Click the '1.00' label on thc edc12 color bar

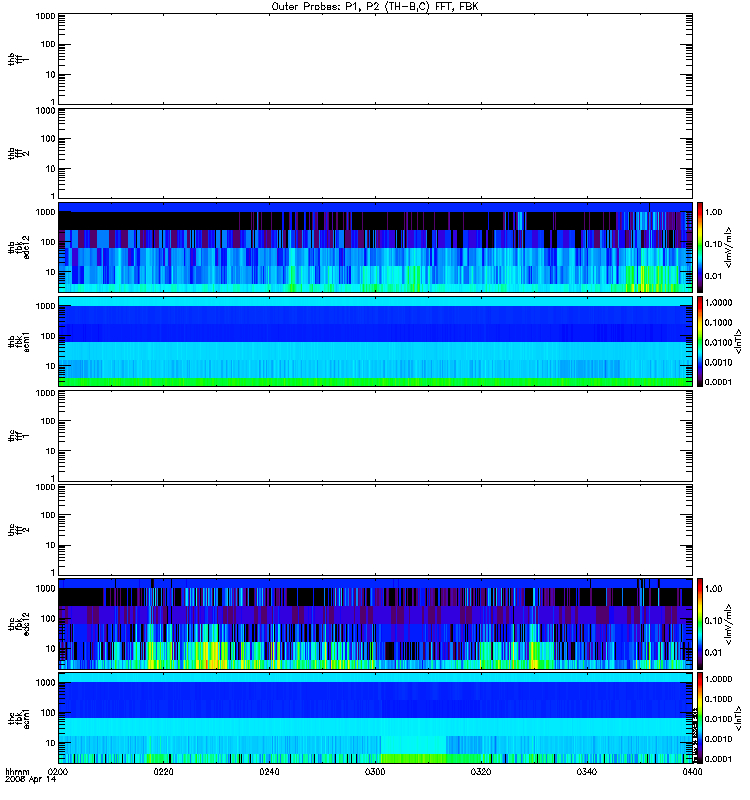tap(713, 589)
